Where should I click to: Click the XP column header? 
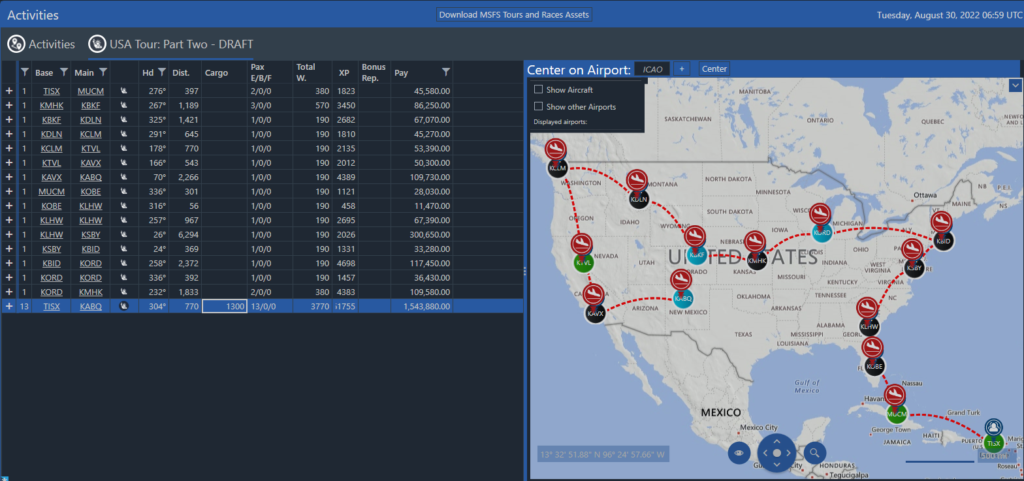pos(344,72)
